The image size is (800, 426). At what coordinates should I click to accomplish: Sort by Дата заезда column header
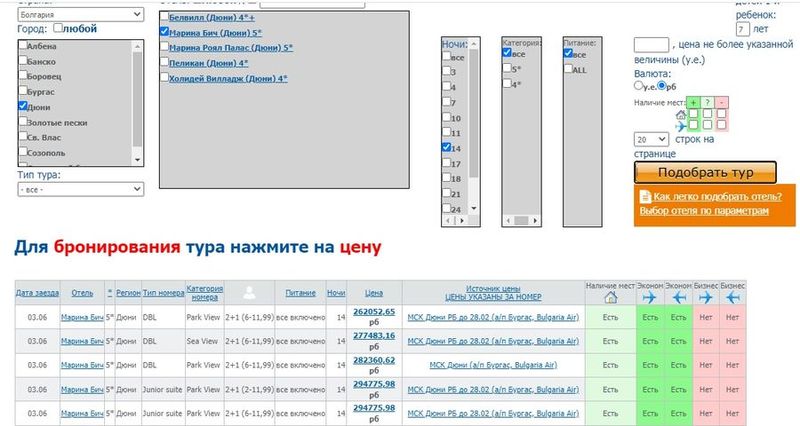[x=37, y=293]
